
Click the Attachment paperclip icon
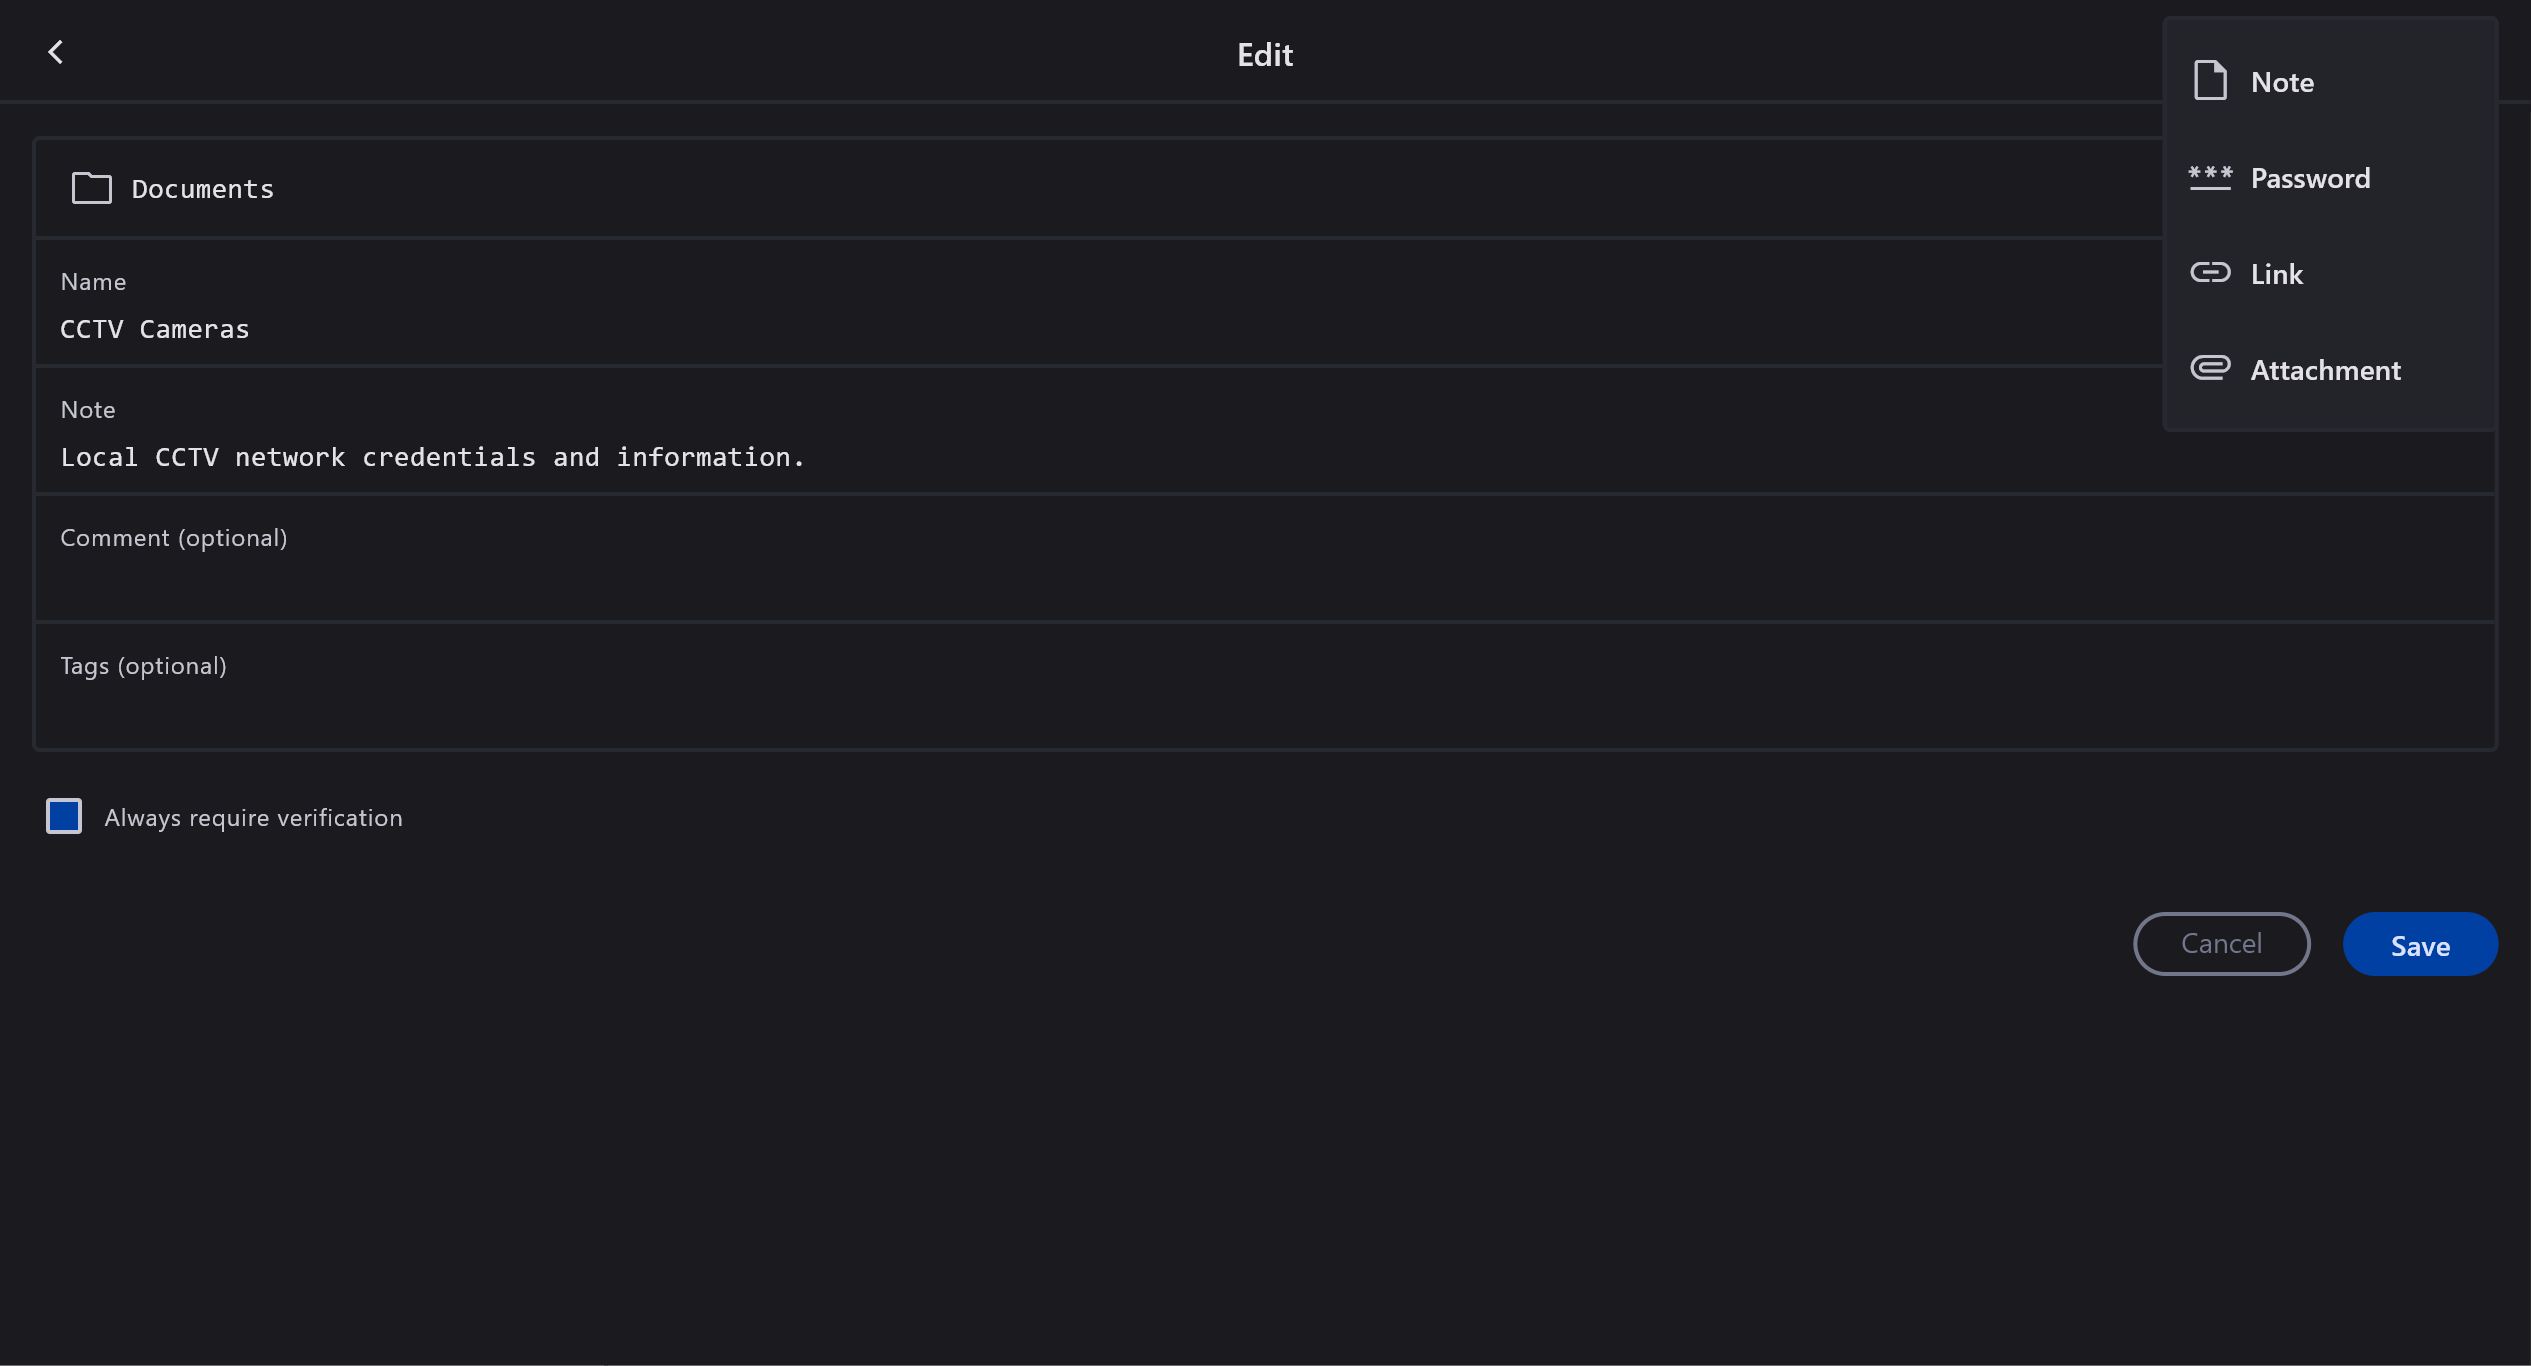pyautogui.click(x=2209, y=369)
